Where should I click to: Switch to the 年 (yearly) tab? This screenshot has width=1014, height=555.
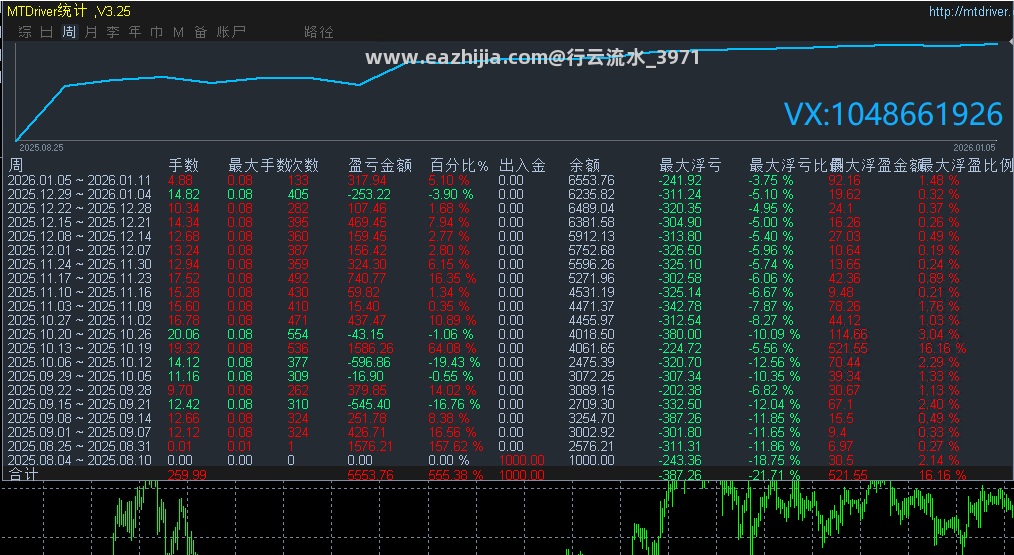135,32
